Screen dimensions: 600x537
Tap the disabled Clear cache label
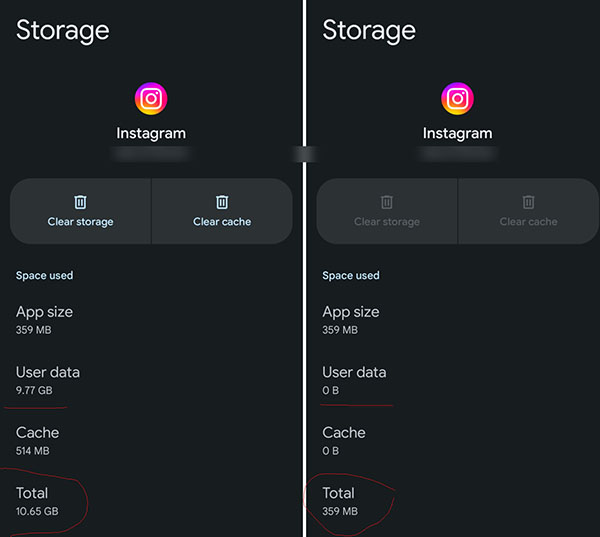pyautogui.click(x=528, y=222)
